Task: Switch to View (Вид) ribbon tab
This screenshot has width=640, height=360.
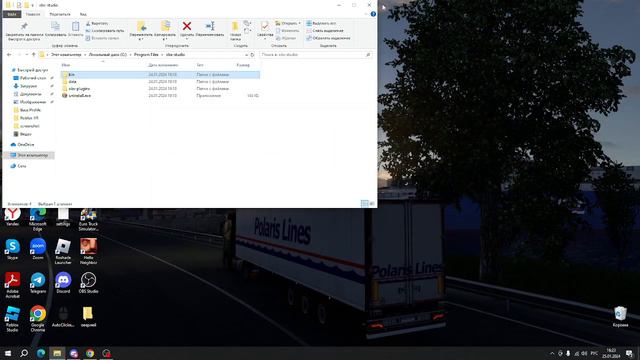Action: (83, 14)
